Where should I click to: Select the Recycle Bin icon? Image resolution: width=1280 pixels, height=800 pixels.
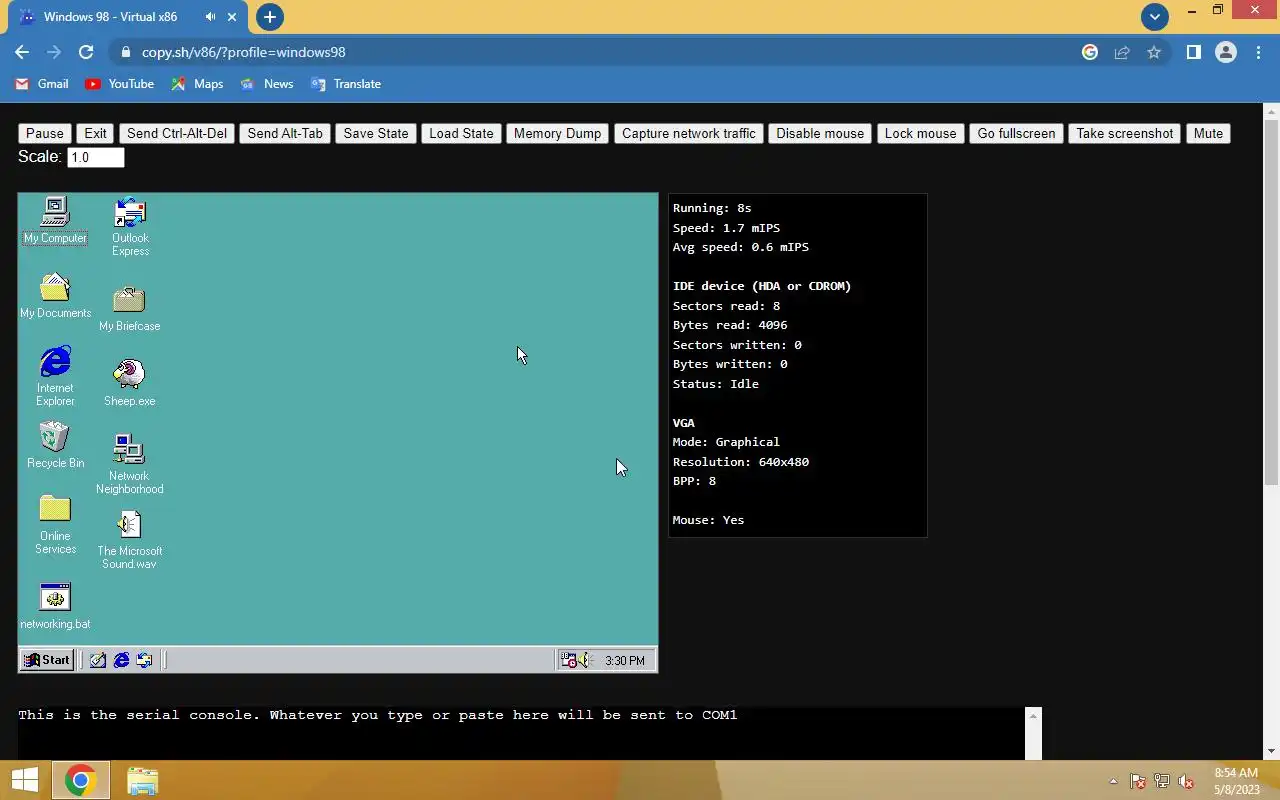[55, 445]
